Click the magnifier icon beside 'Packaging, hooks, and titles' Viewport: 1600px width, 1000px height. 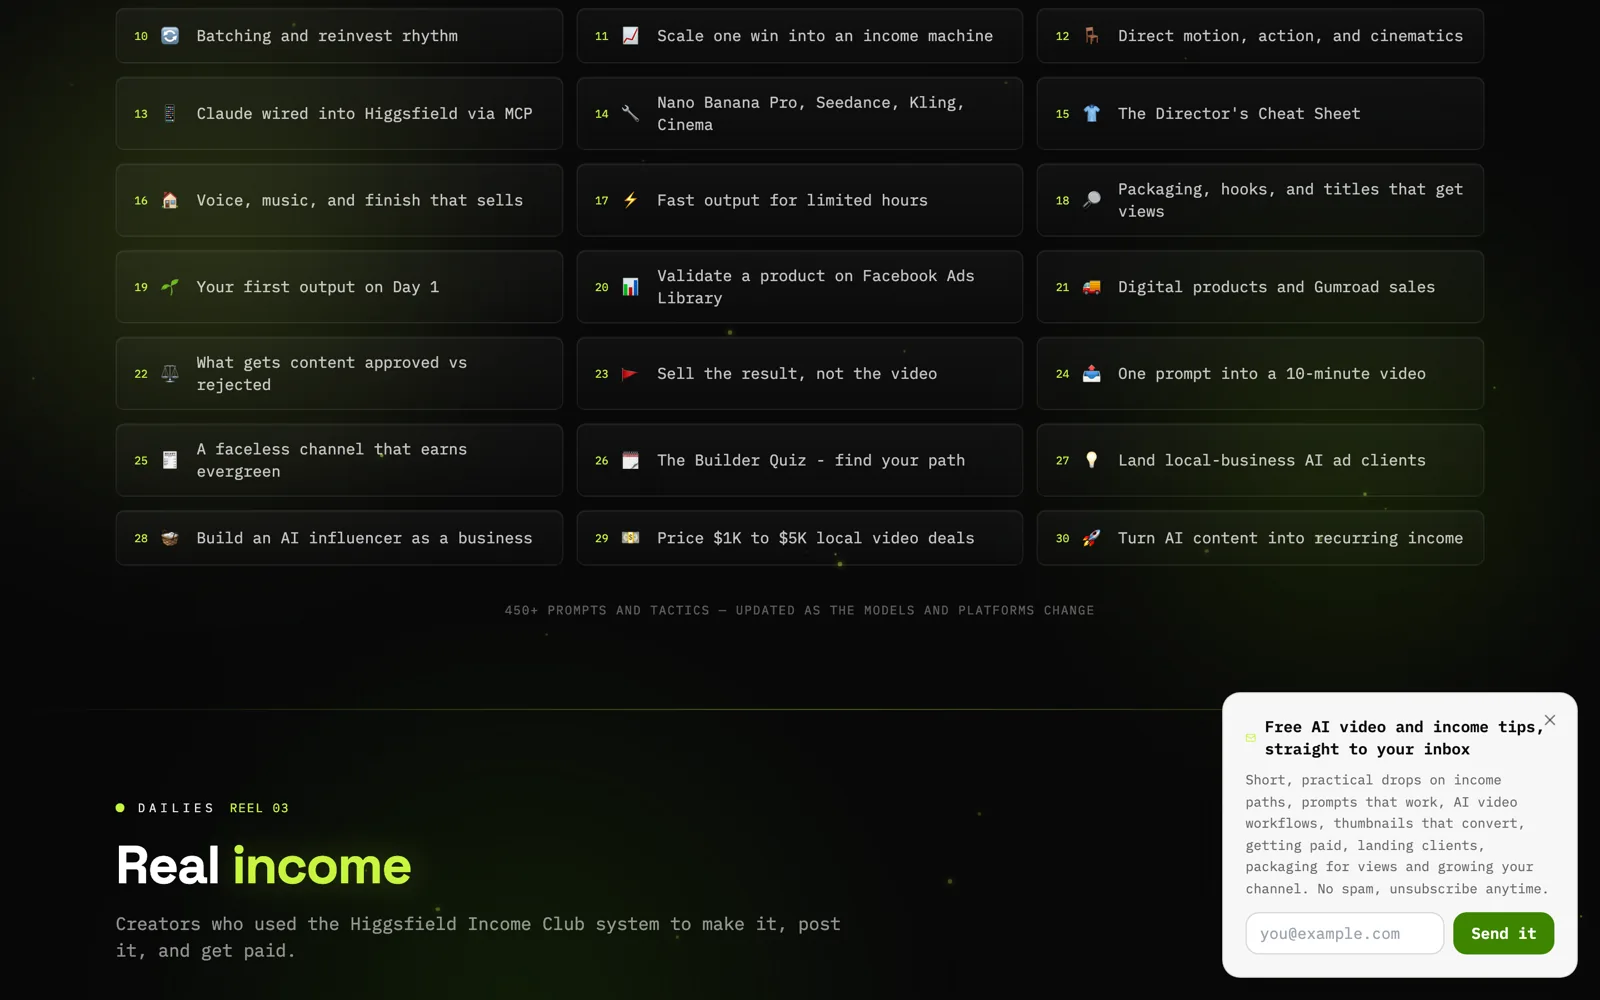pos(1092,201)
